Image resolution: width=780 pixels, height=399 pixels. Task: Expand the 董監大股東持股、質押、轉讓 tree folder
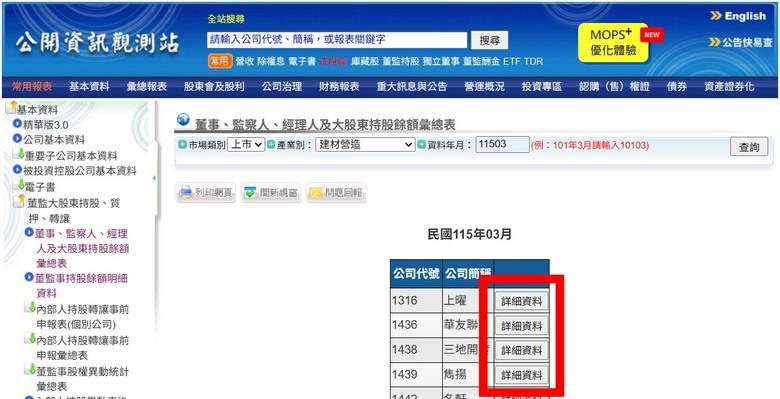[19, 201]
